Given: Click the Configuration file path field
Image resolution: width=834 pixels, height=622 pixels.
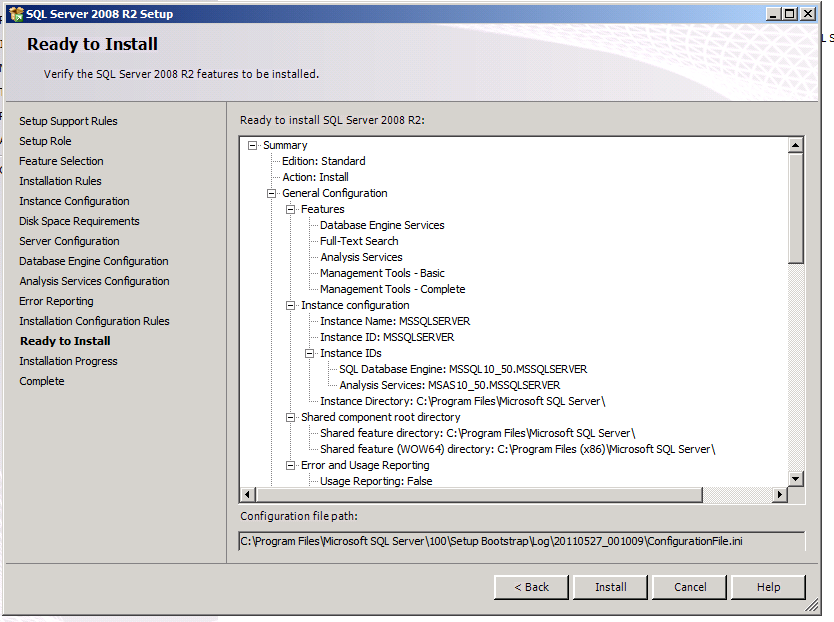Looking at the screenshot, I should tap(522, 541).
